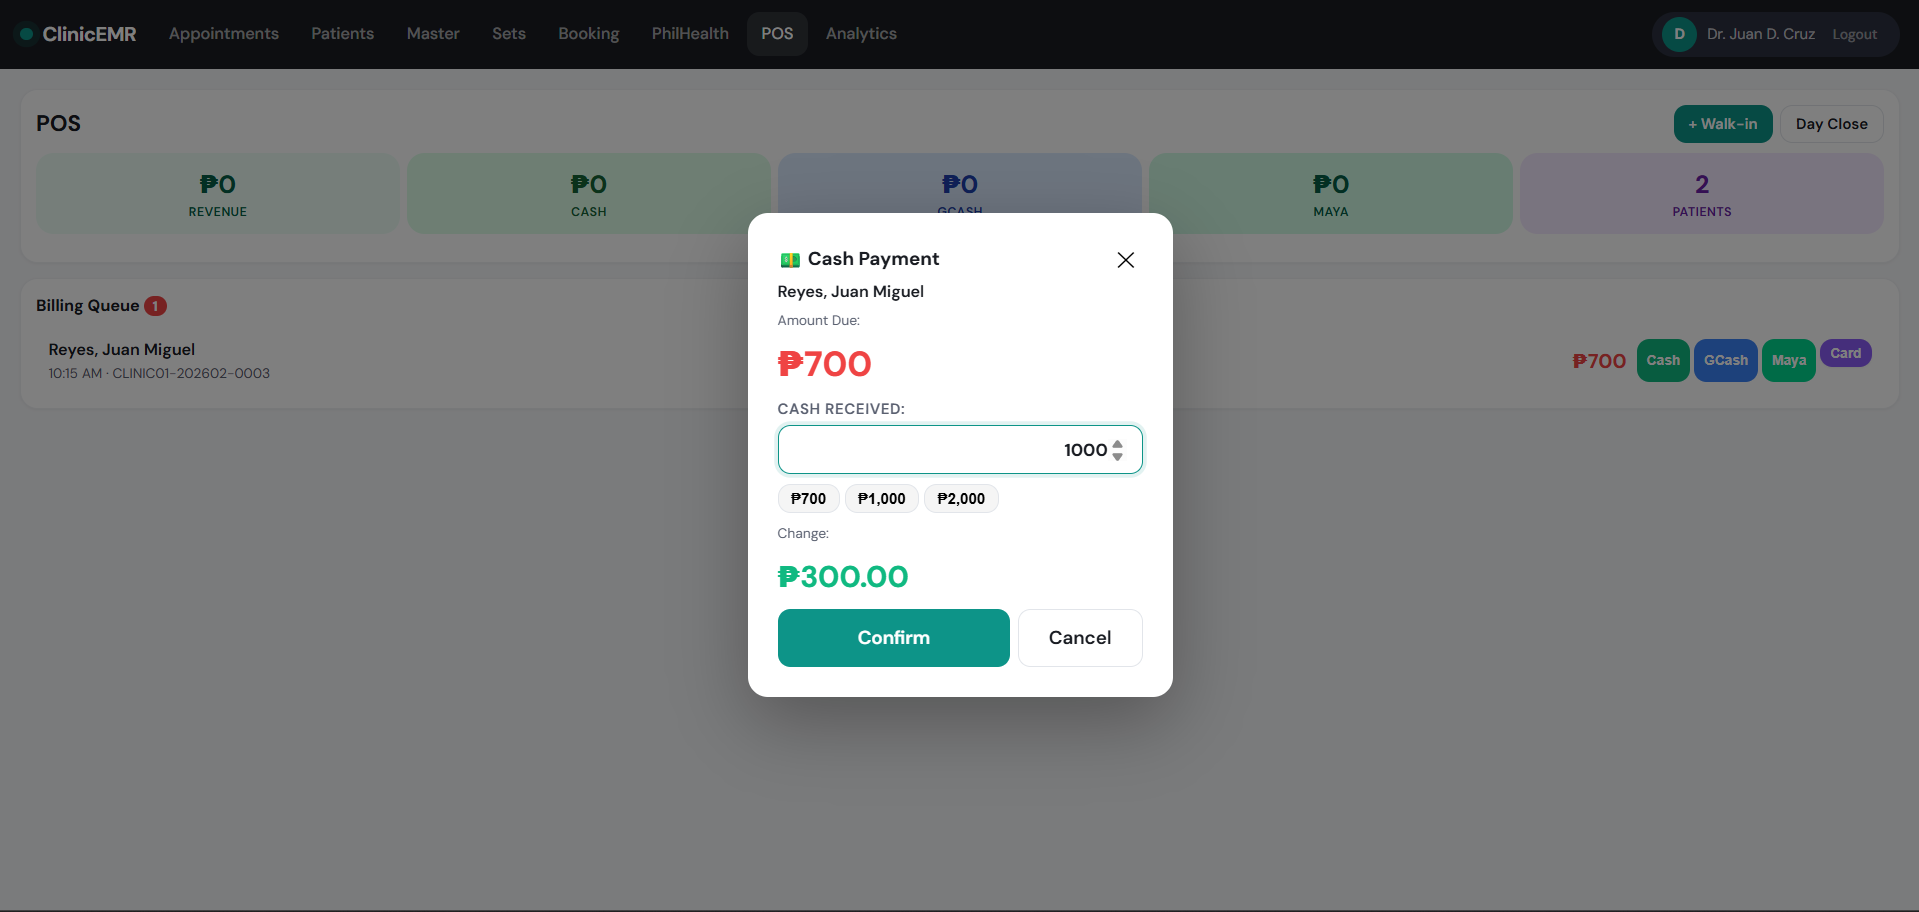This screenshot has width=1919, height=912.
Task: Open the PhilHealth section
Action: [x=690, y=34]
